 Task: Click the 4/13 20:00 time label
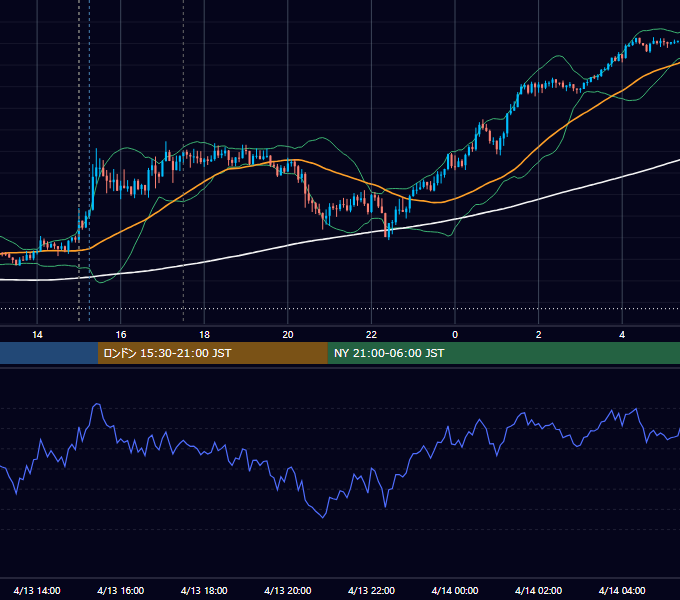coord(288,590)
